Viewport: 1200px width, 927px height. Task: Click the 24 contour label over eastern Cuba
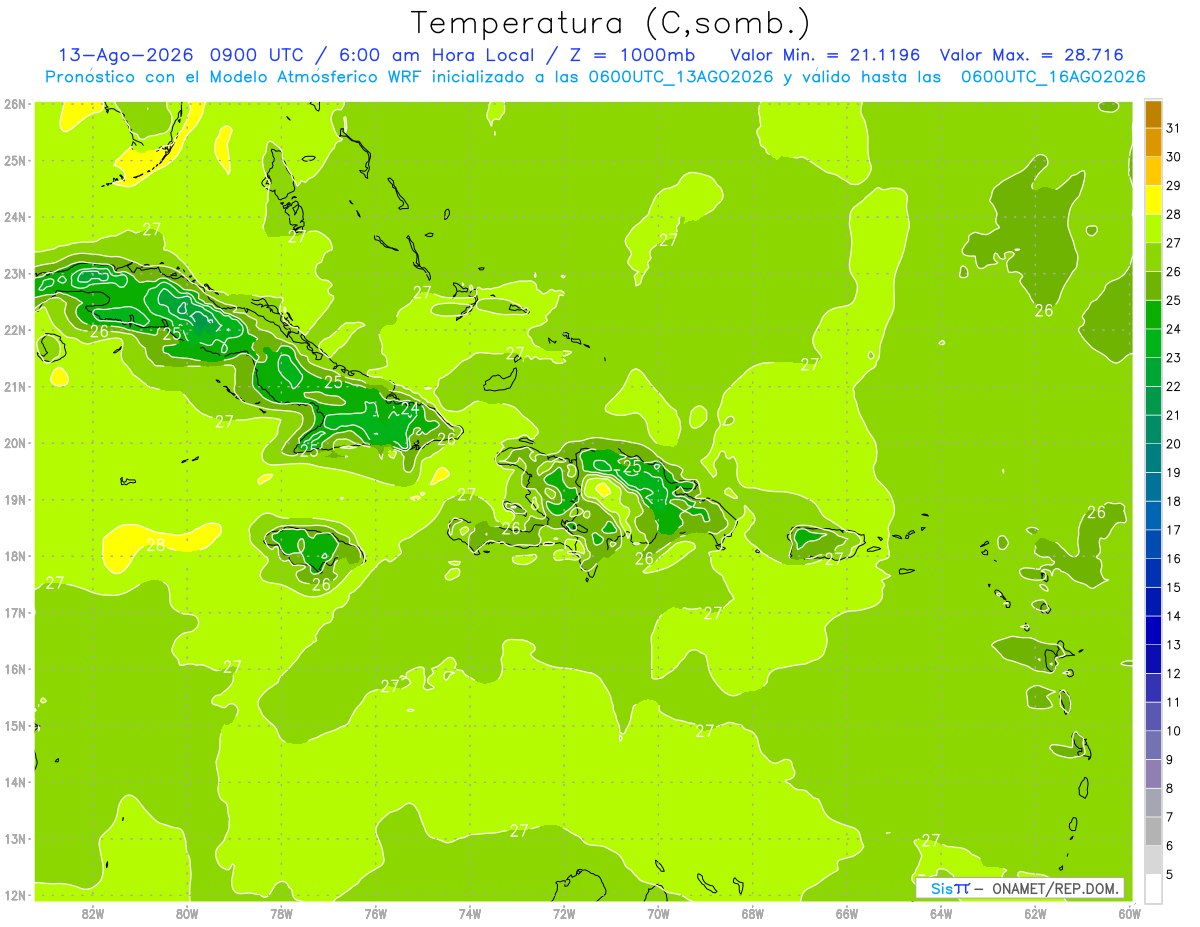click(410, 408)
